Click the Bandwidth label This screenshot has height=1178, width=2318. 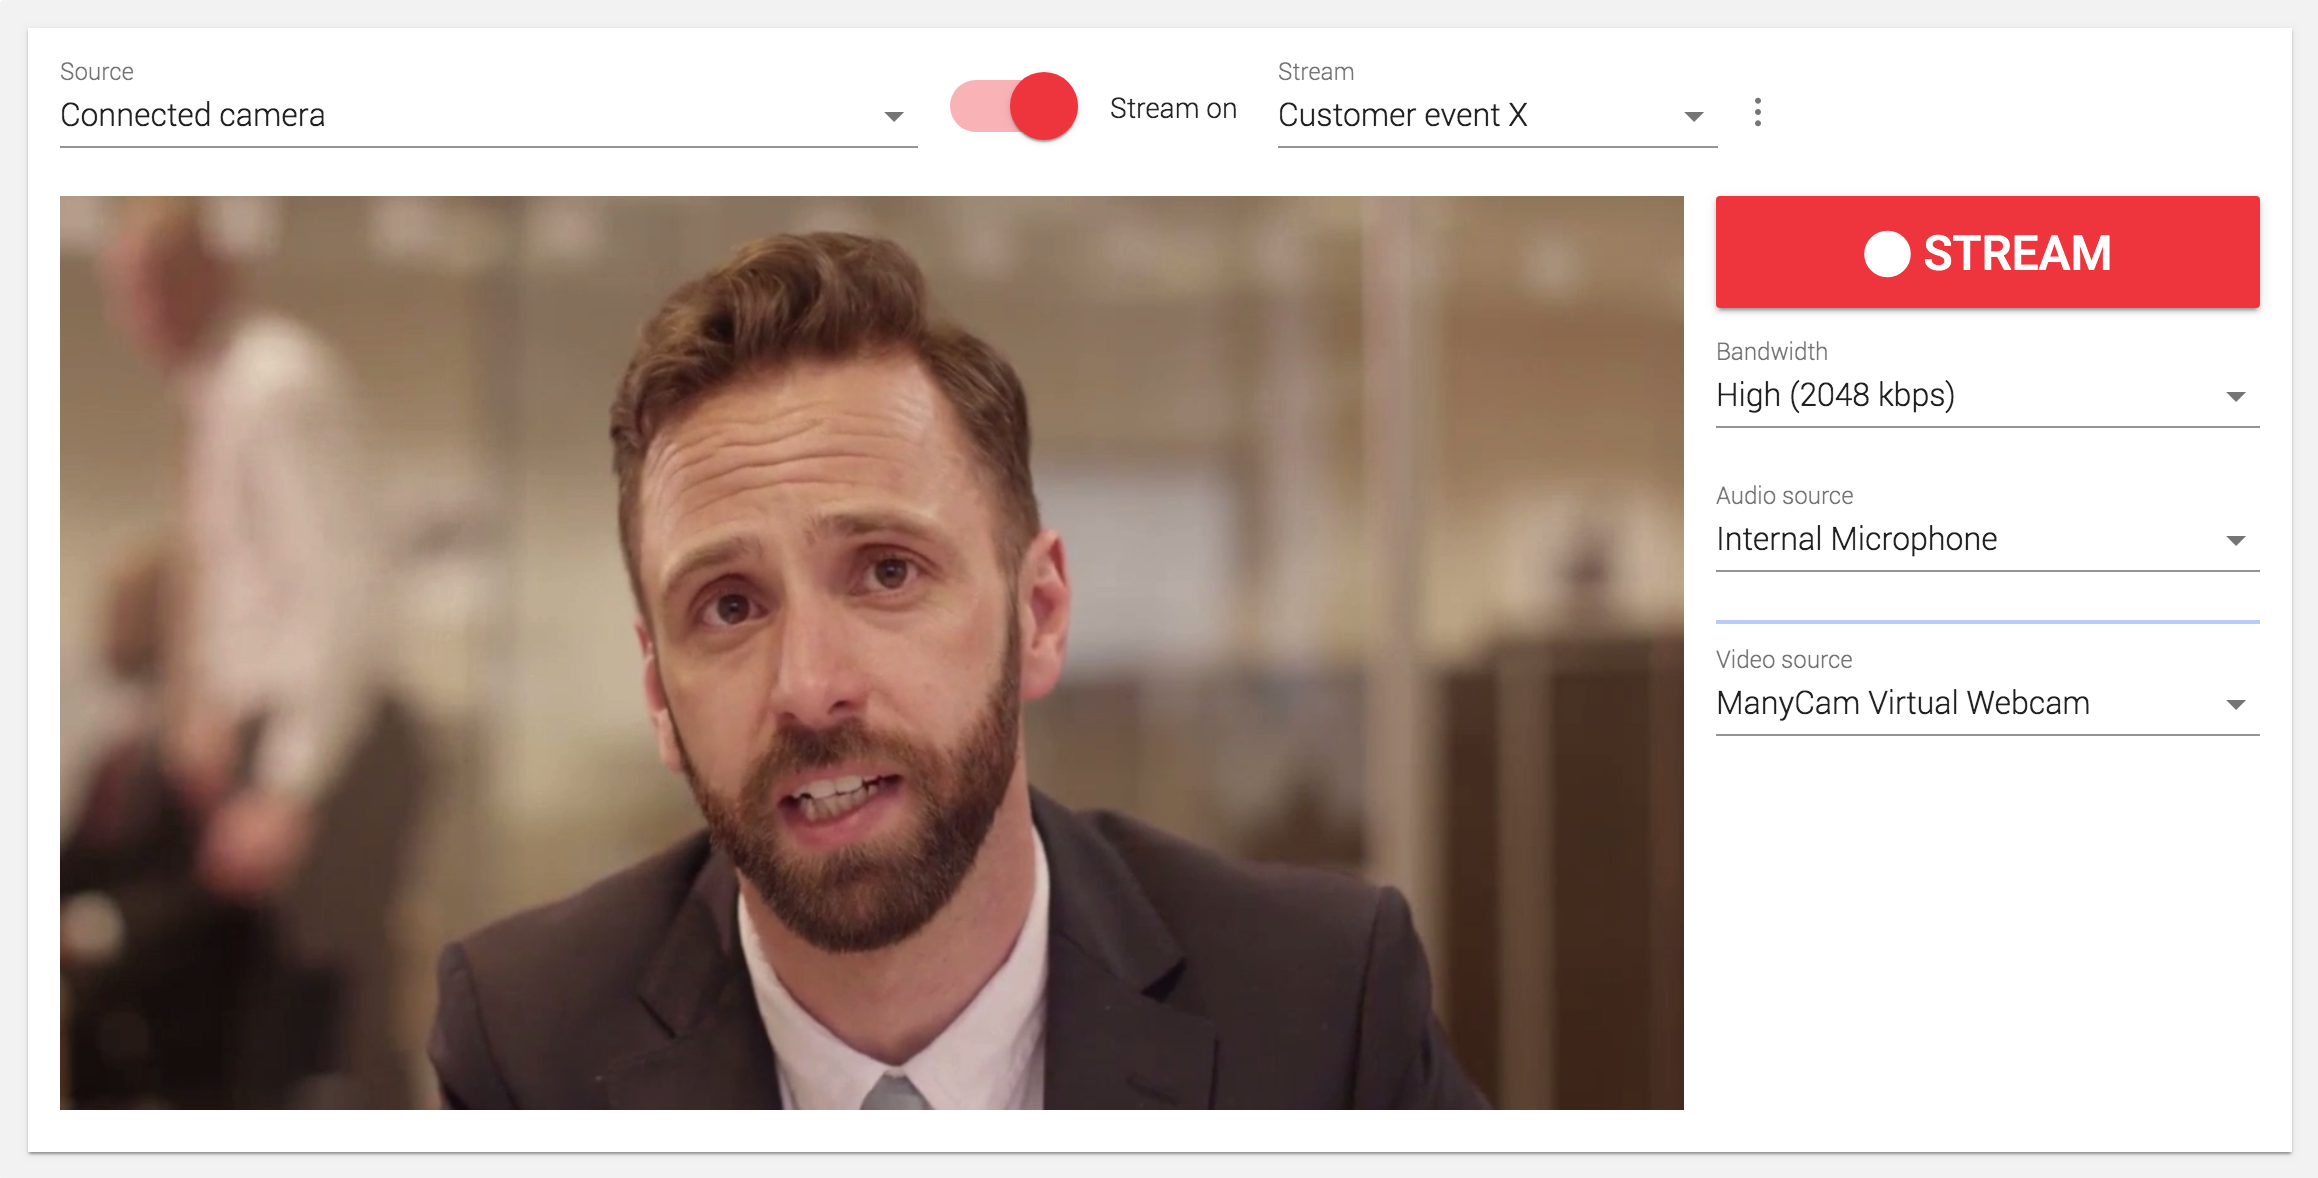click(1771, 352)
